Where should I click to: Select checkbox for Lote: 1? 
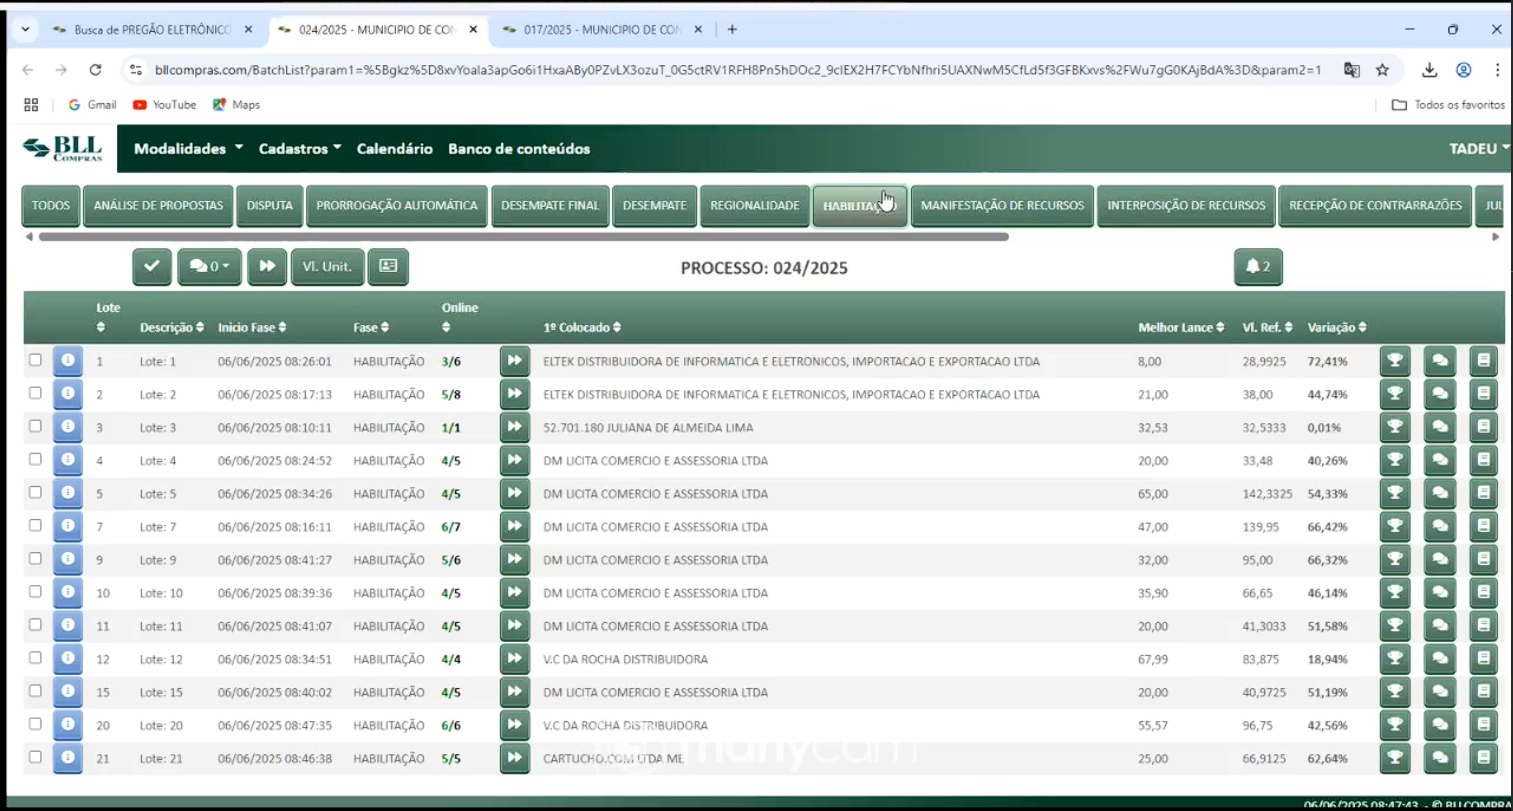pyautogui.click(x=35, y=360)
